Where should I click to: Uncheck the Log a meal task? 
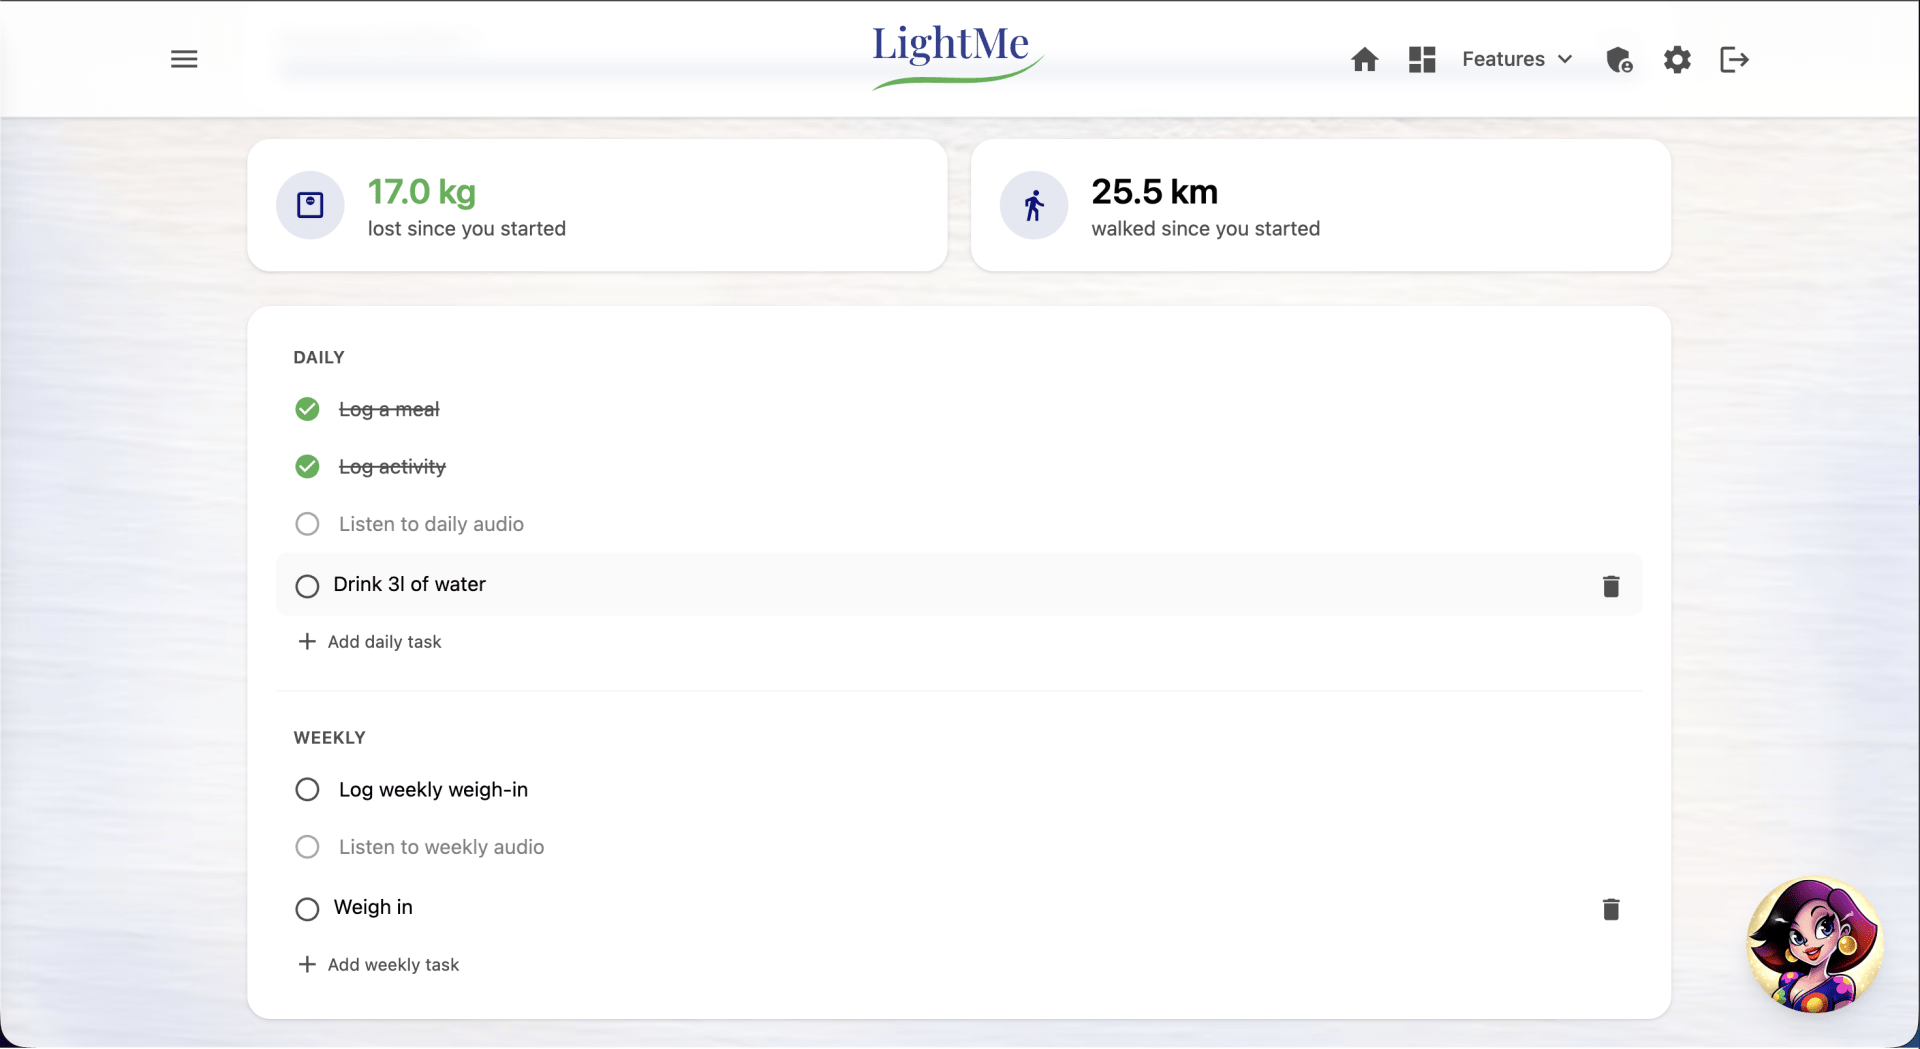(307, 409)
